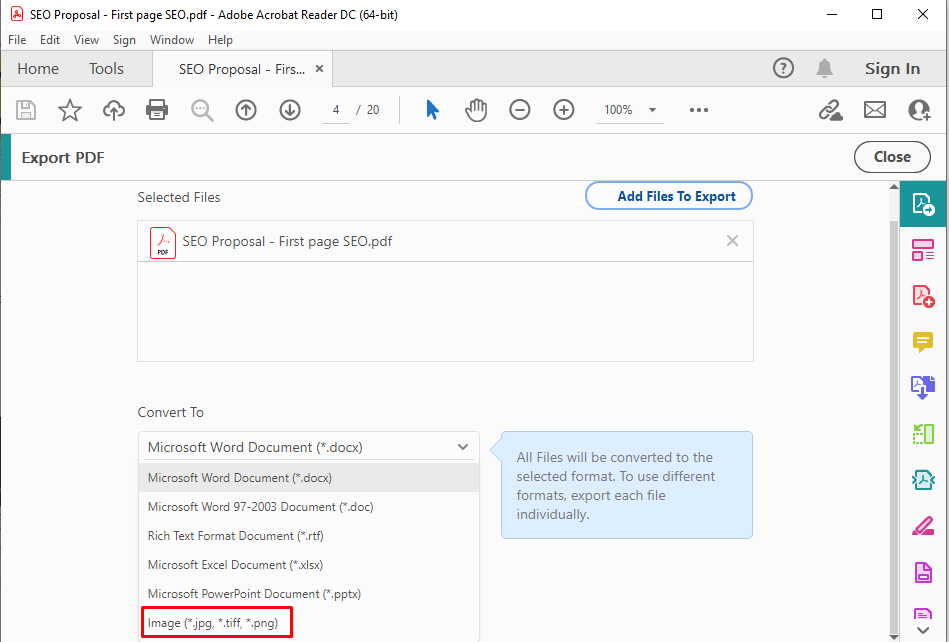This screenshot has height=642, width=949.
Task: Open the green compare pages sidebar icon
Action: pos(923,434)
